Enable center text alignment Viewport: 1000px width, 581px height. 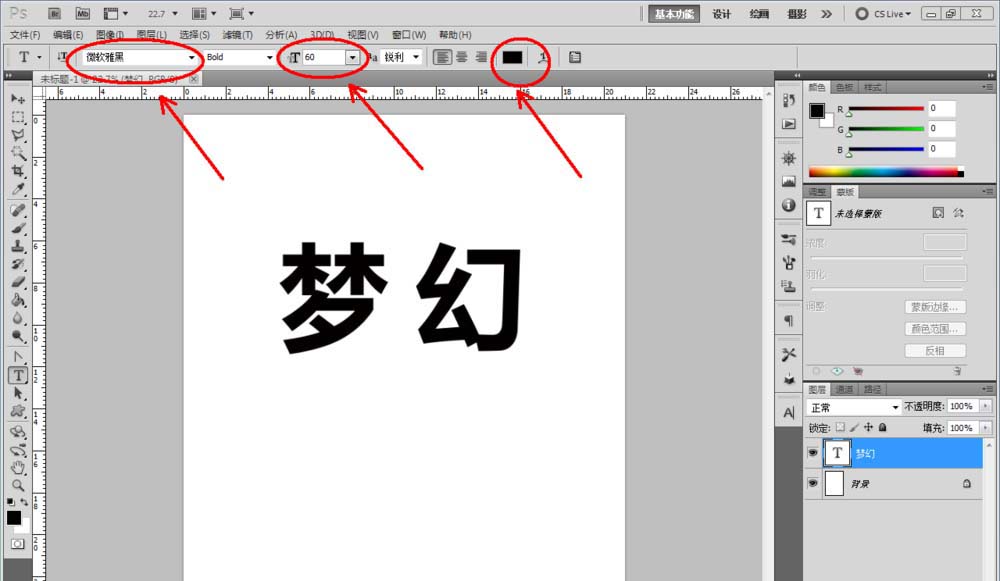click(x=463, y=57)
